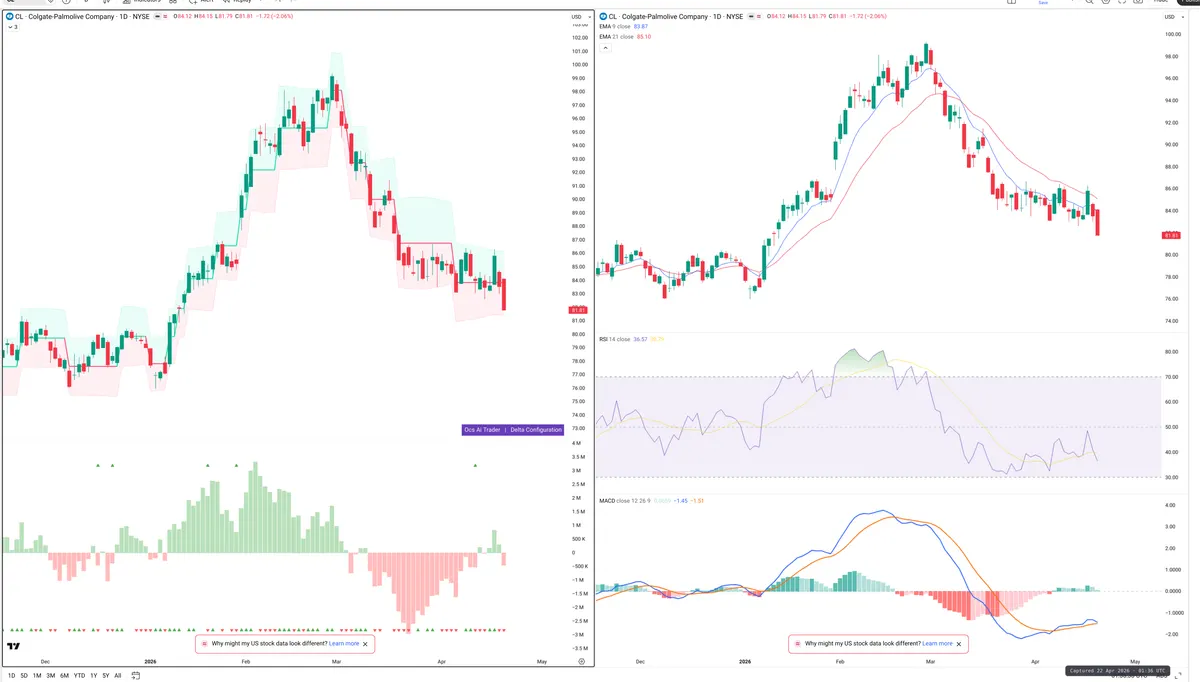Click 3.5 M value on left volume scale

578,457
